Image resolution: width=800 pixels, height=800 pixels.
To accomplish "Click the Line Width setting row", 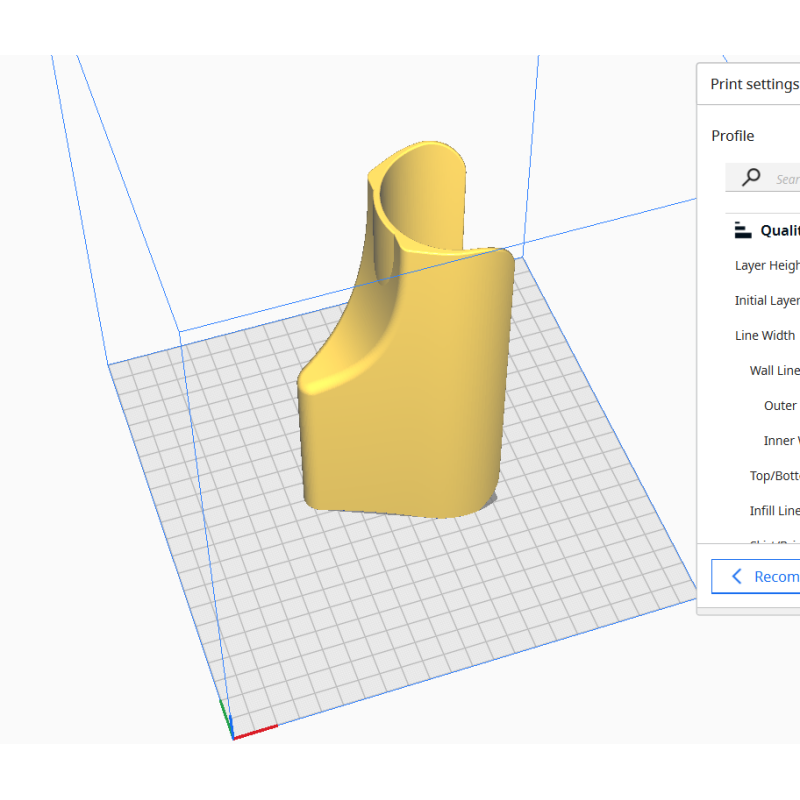I will [766, 335].
